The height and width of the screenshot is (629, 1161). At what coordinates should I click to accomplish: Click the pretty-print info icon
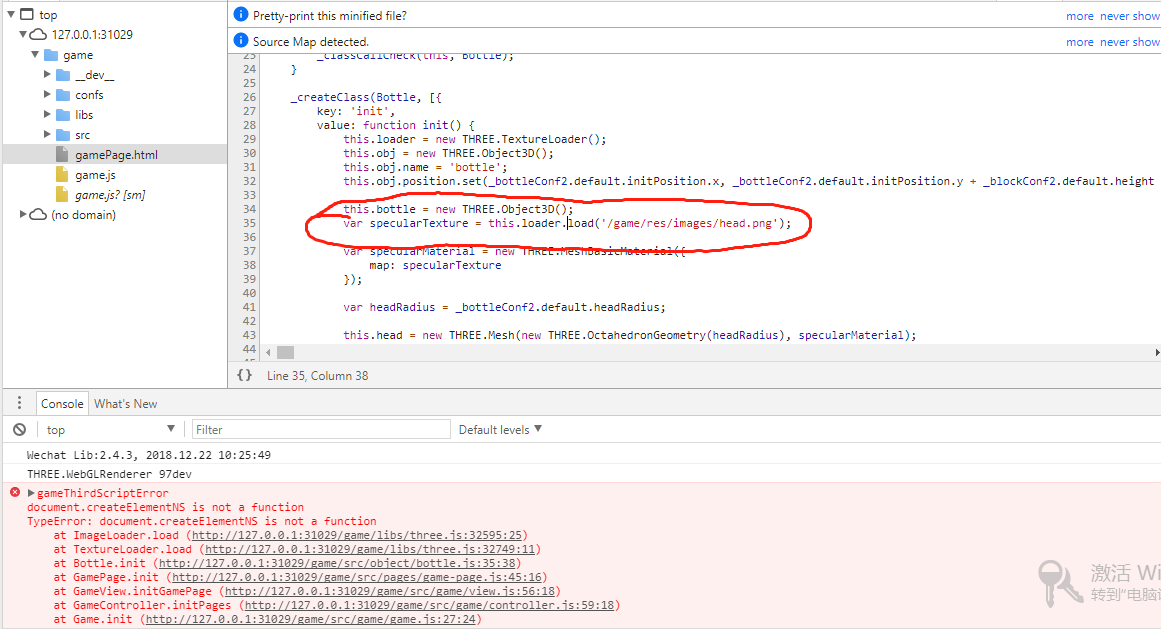tap(241, 14)
